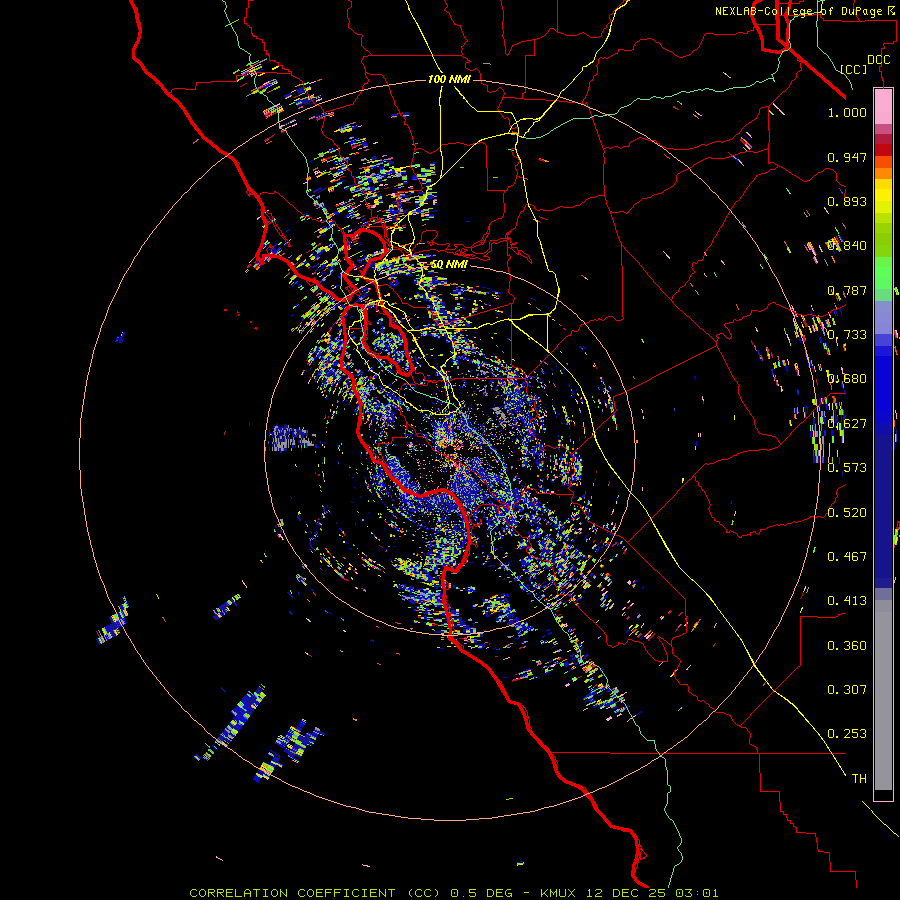Click the 03:01 timestamp in the caption
This screenshot has width=900, height=900.
tap(696, 893)
